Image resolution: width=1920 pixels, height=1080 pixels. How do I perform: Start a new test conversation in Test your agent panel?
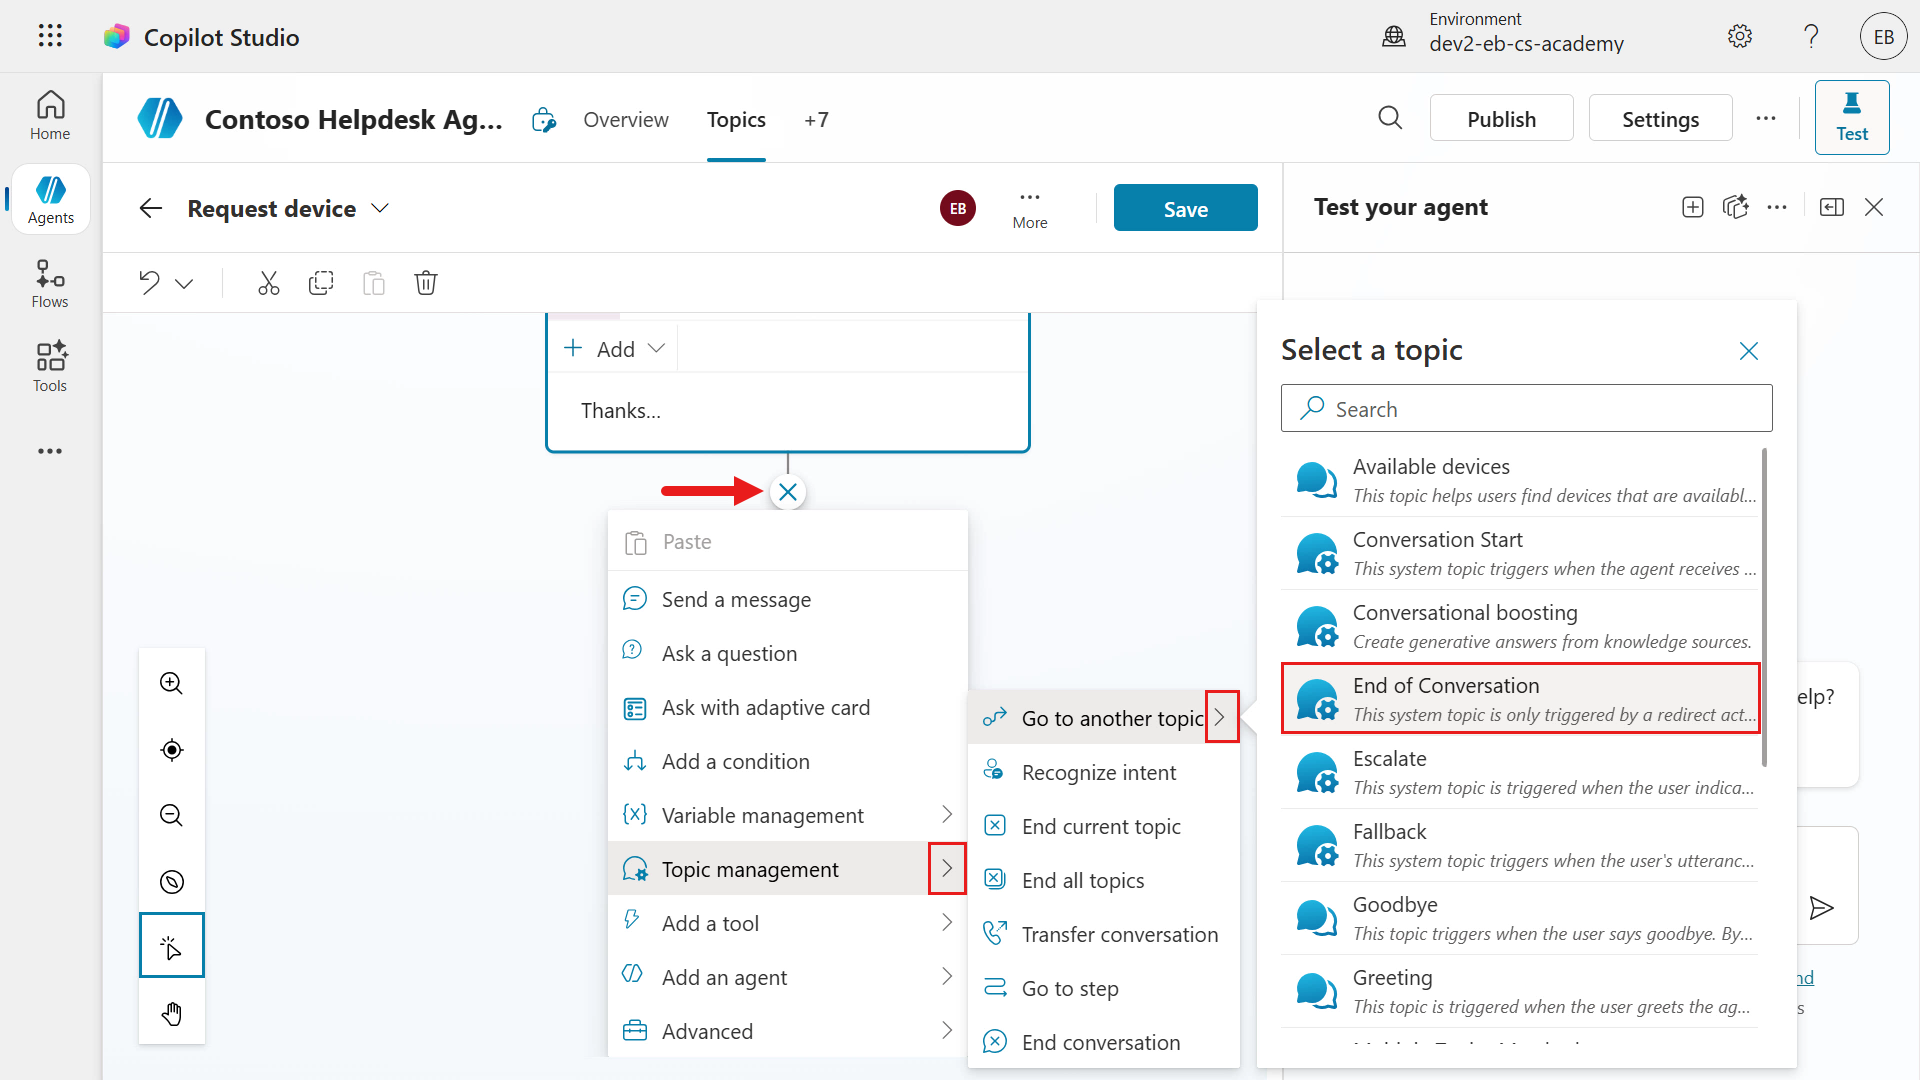tap(1692, 207)
